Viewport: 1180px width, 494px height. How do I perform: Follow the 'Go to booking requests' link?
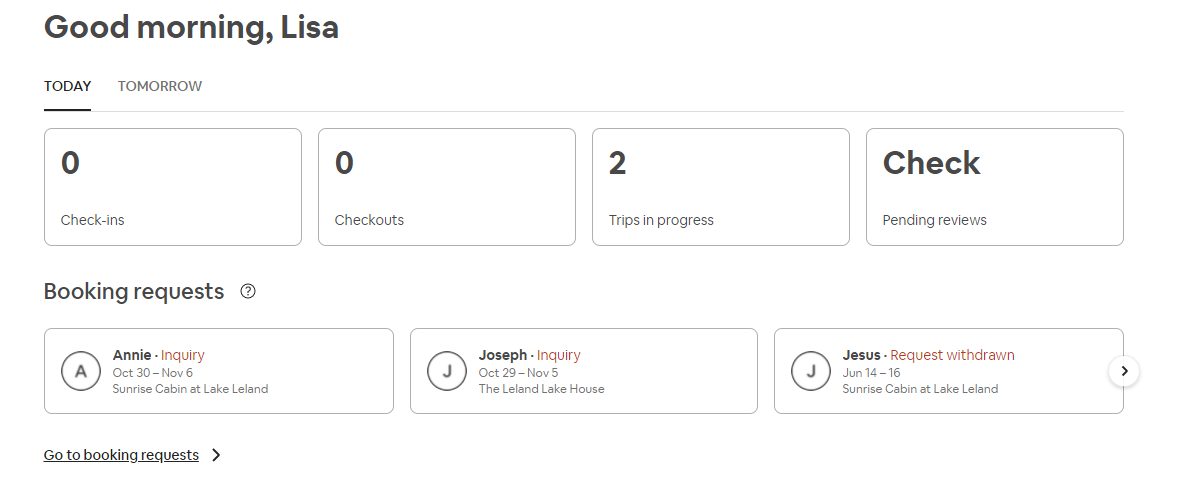pos(121,455)
